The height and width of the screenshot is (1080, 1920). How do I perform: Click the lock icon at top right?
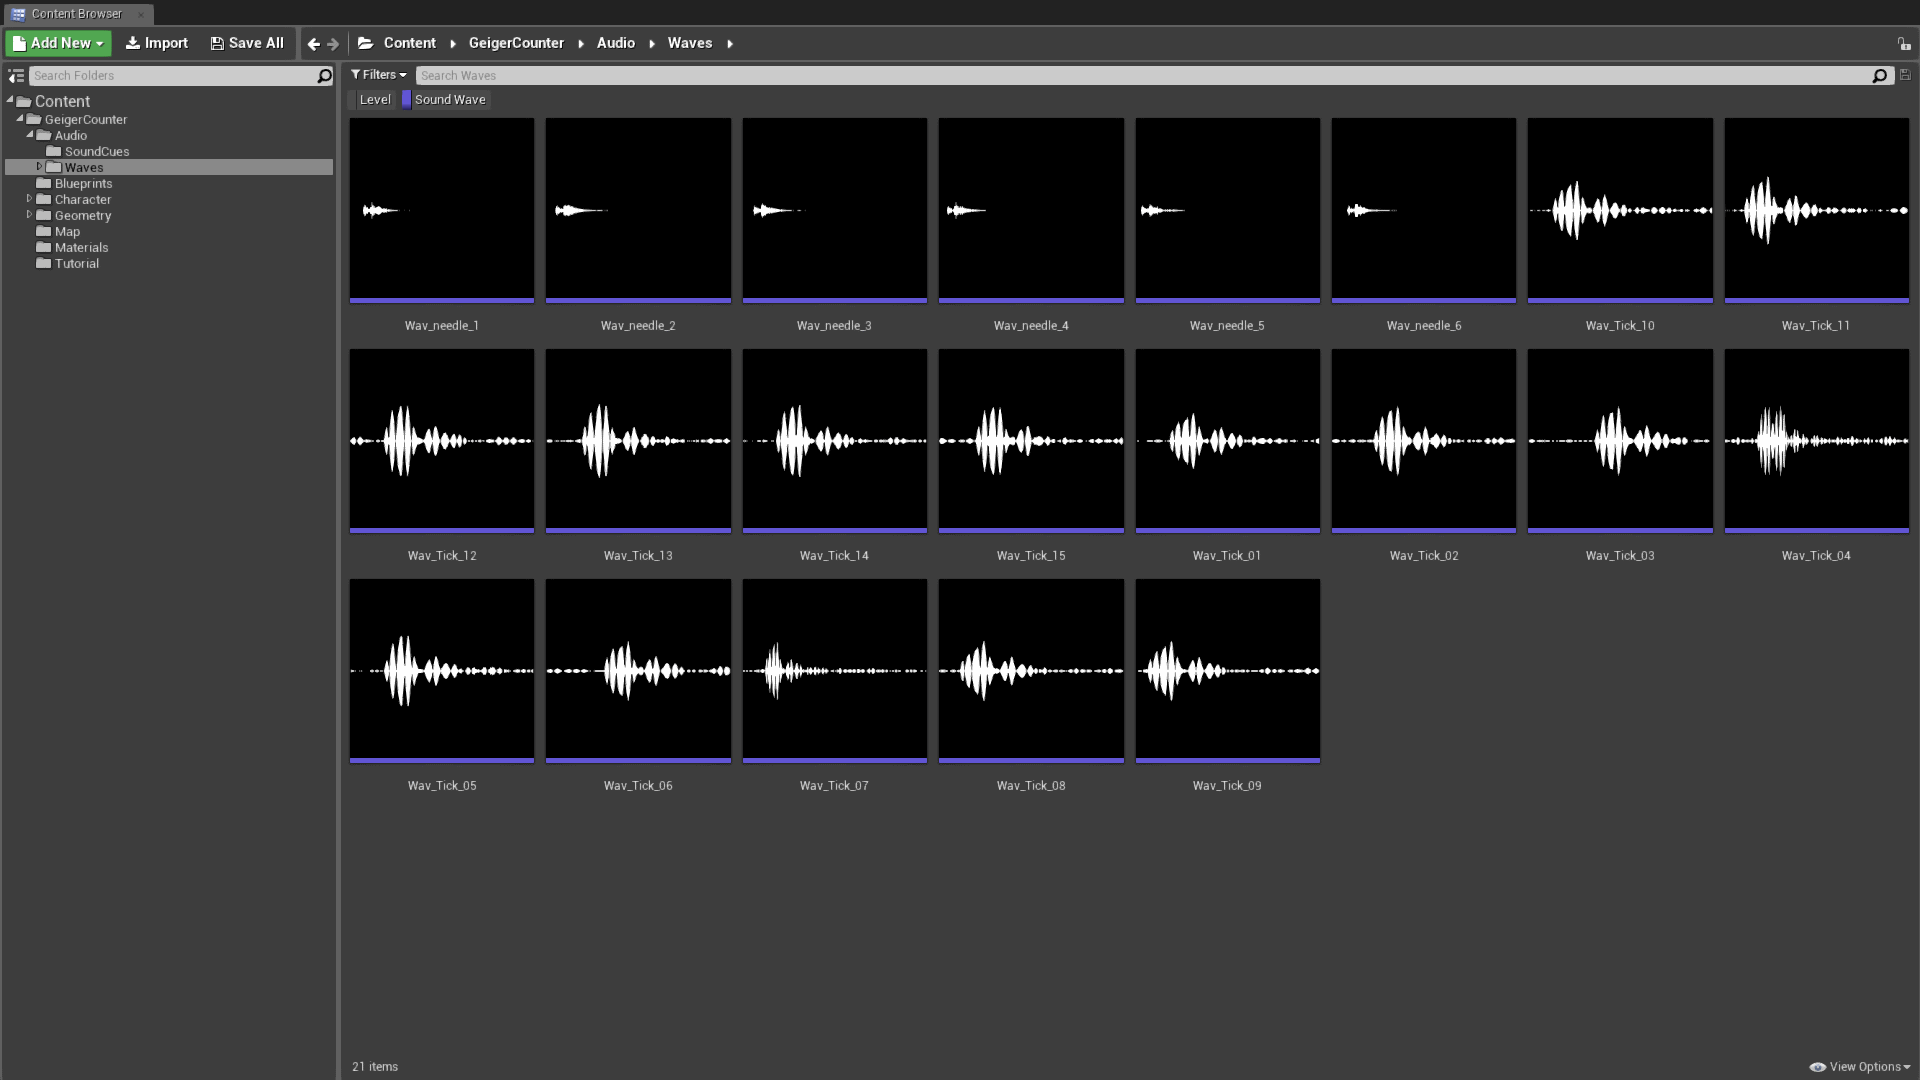(1903, 44)
